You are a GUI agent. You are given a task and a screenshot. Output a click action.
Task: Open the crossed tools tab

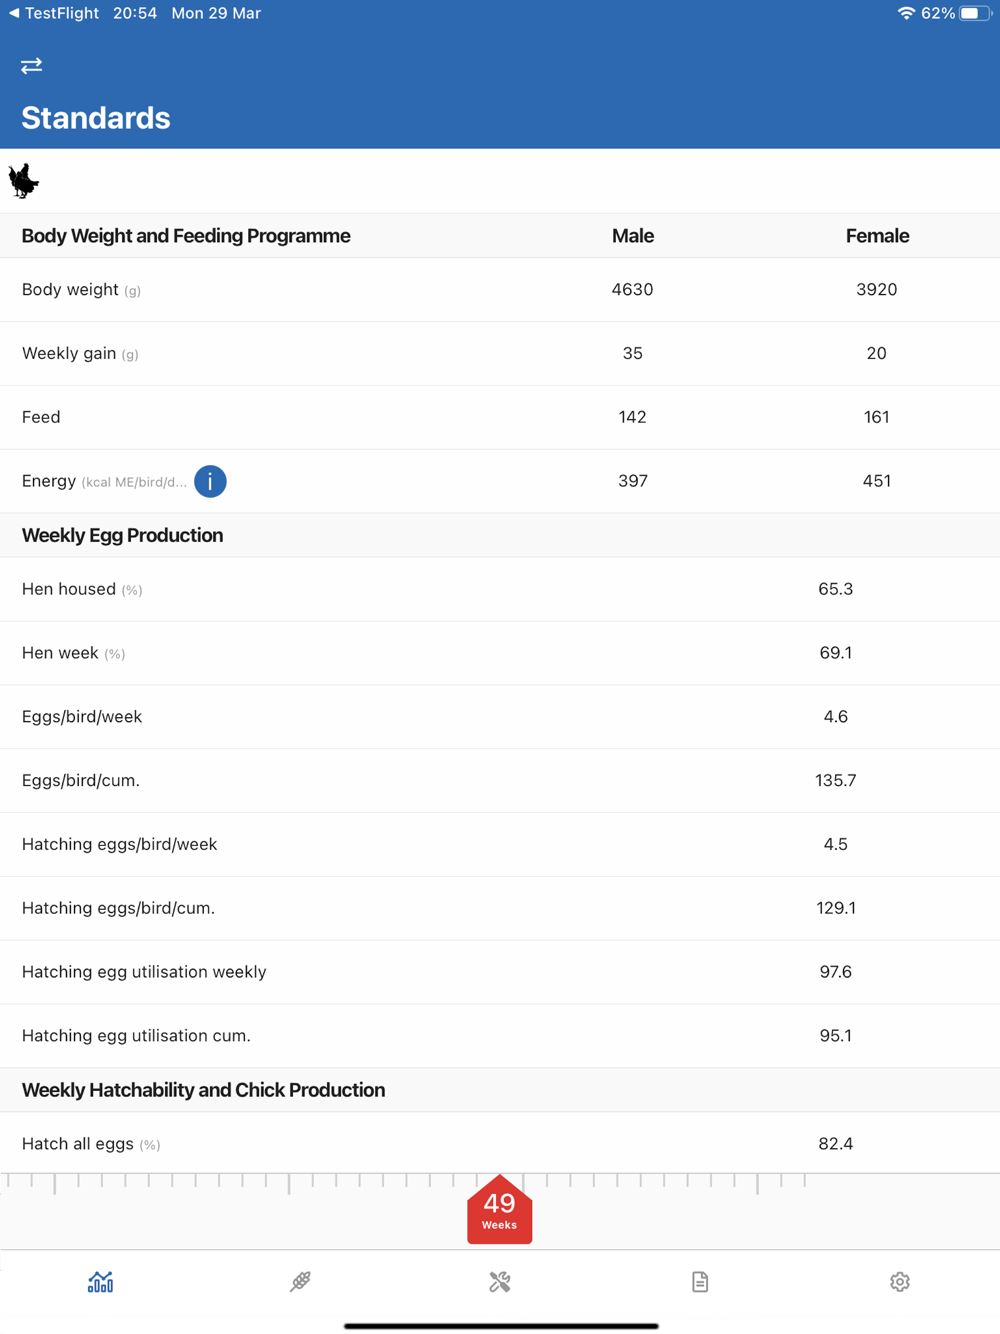500,1281
